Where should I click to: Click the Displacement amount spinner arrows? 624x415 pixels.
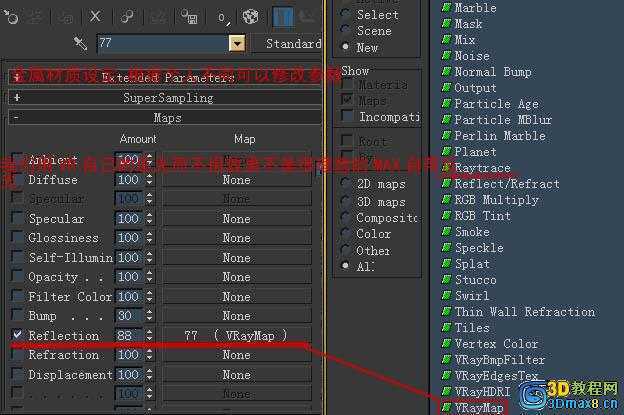(x=149, y=374)
